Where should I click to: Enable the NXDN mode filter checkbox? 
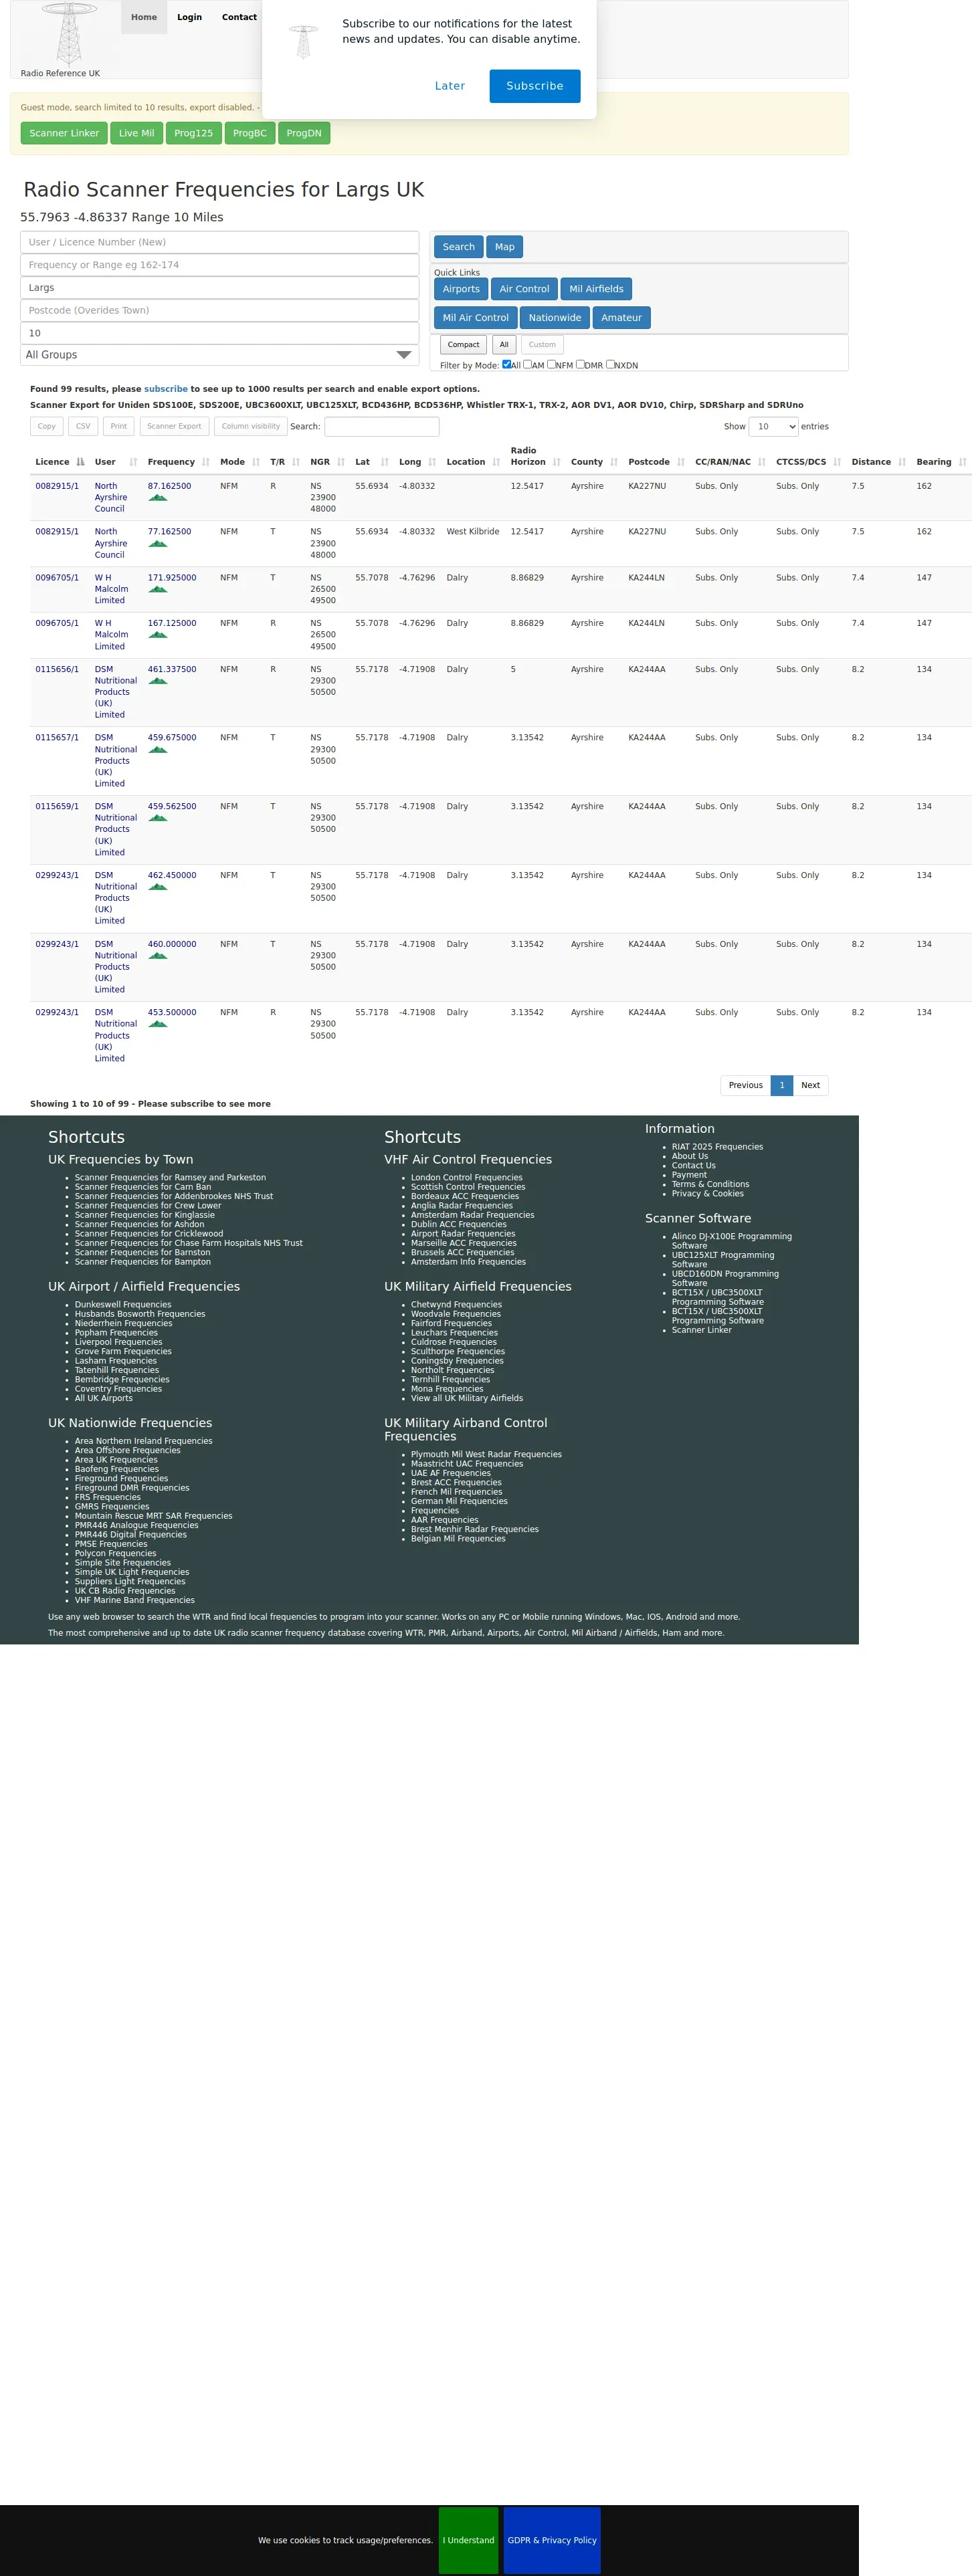(x=610, y=364)
